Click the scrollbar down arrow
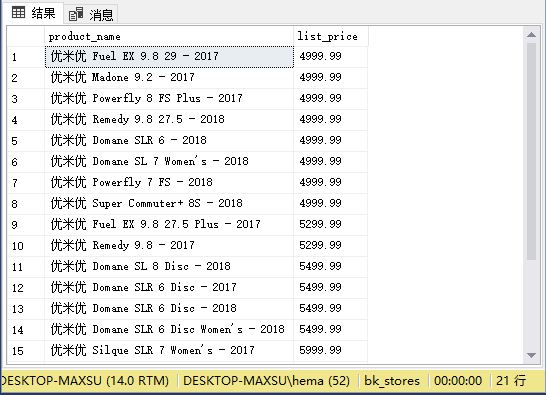The image size is (546, 395). pyautogui.click(x=531, y=355)
